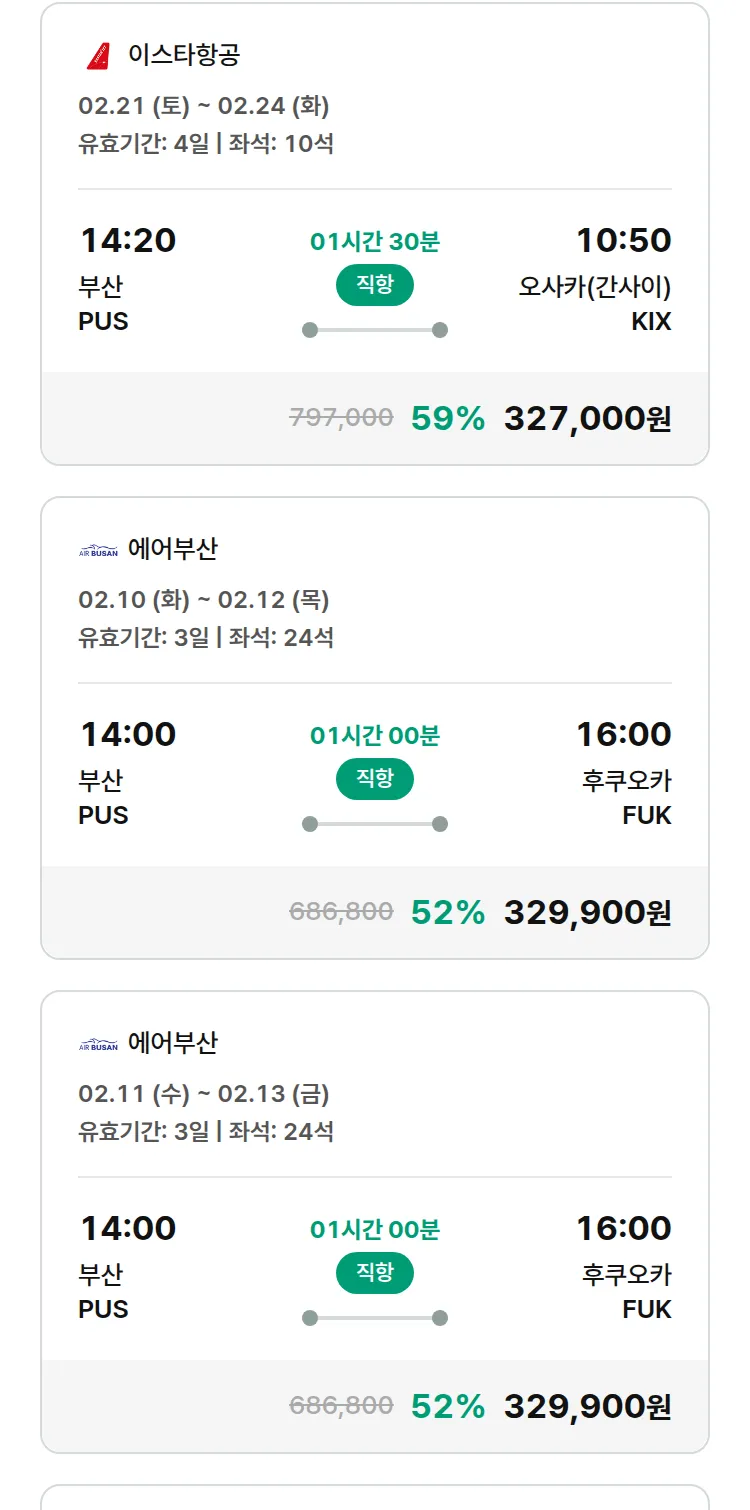Click the Air Busan logo on the 02.11 card

pos(98,1044)
